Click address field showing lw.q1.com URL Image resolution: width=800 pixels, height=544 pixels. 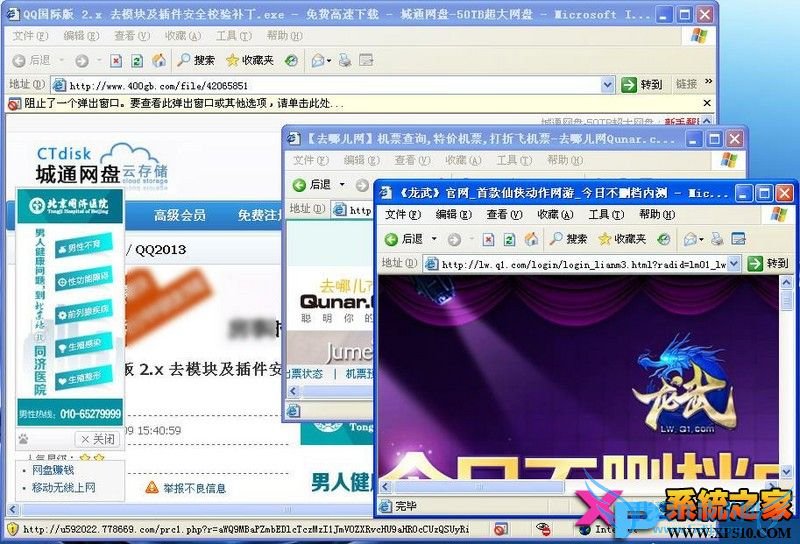pyautogui.click(x=582, y=264)
